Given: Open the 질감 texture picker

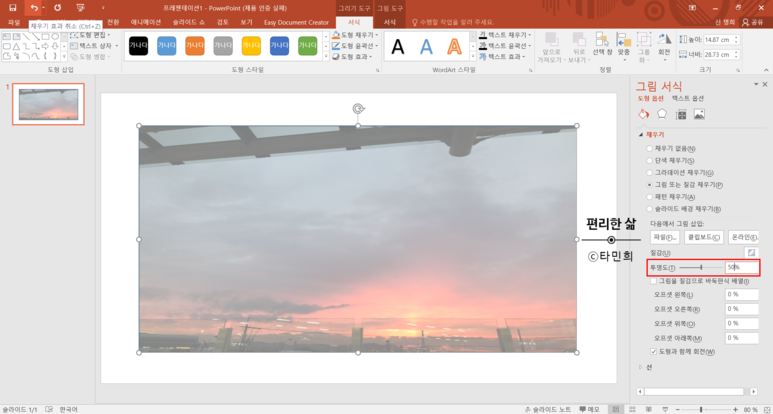Looking at the screenshot, I should pos(751,252).
